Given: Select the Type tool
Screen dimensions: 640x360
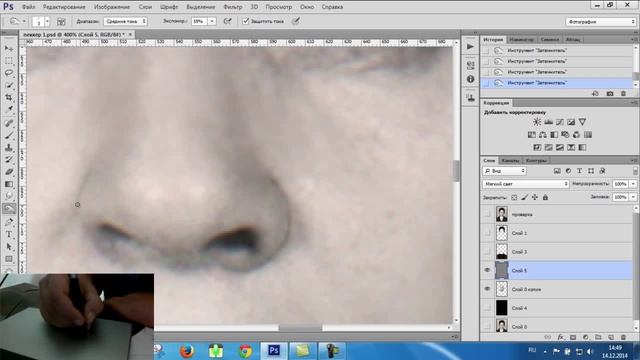Looking at the screenshot, I should (x=9, y=235).
